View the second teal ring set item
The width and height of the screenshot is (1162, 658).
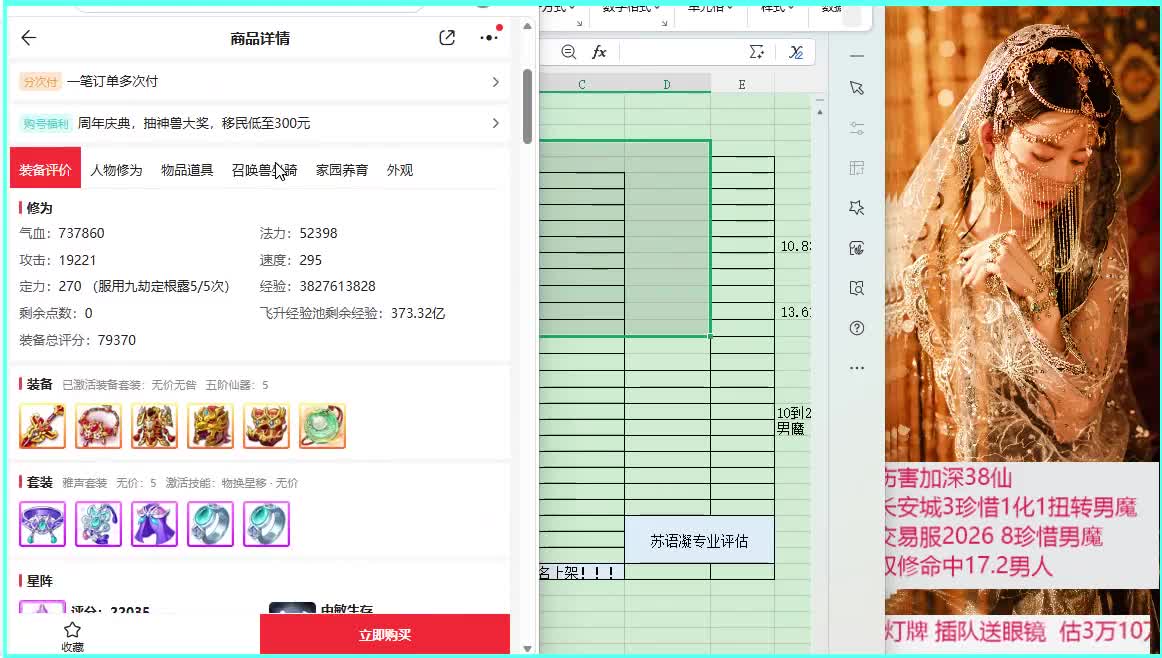click(x=266, y=524)
